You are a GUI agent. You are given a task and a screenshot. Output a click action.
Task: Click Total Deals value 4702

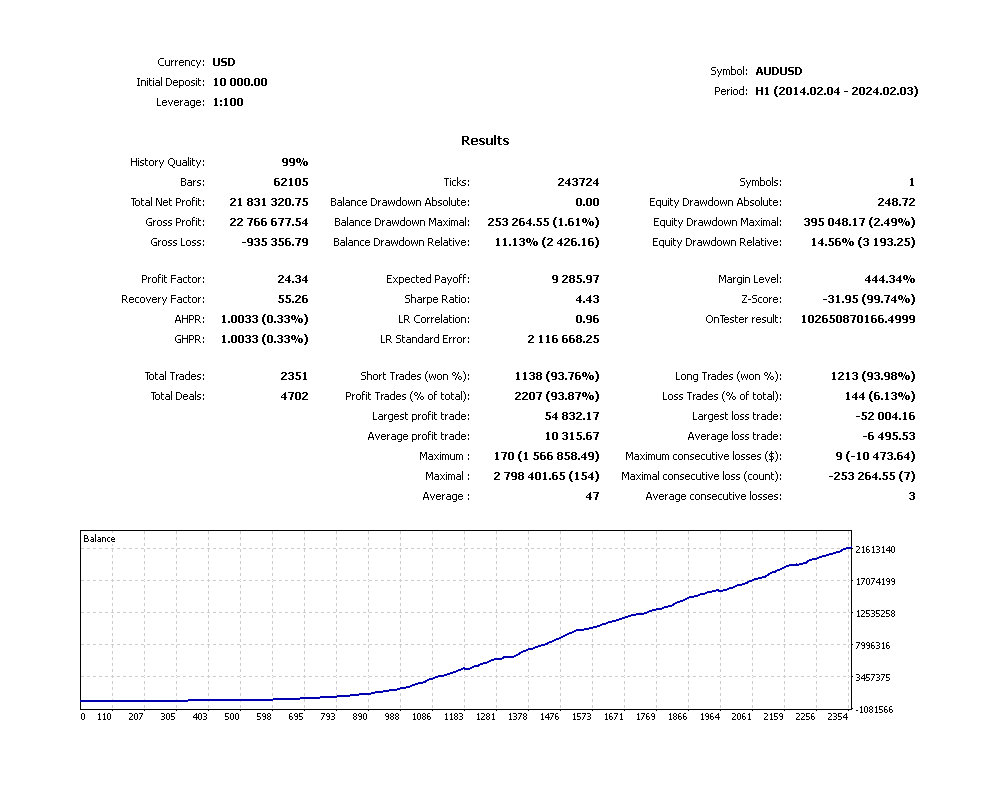pyautogui.click(x=294, y=396)
